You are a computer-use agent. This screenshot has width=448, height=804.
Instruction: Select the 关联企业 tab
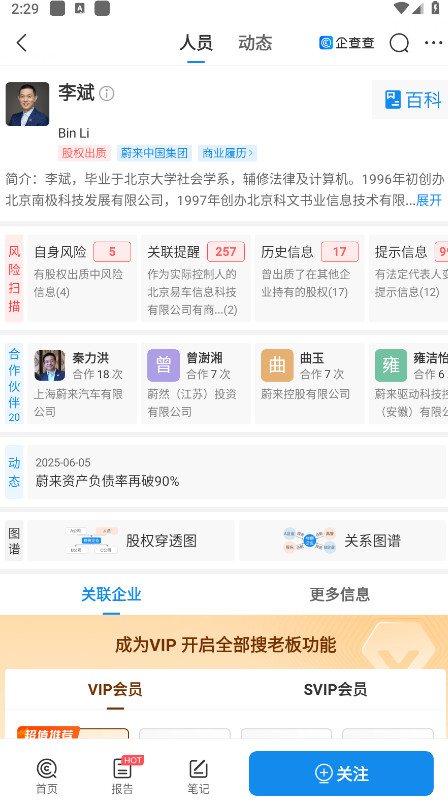coord(111,594)
